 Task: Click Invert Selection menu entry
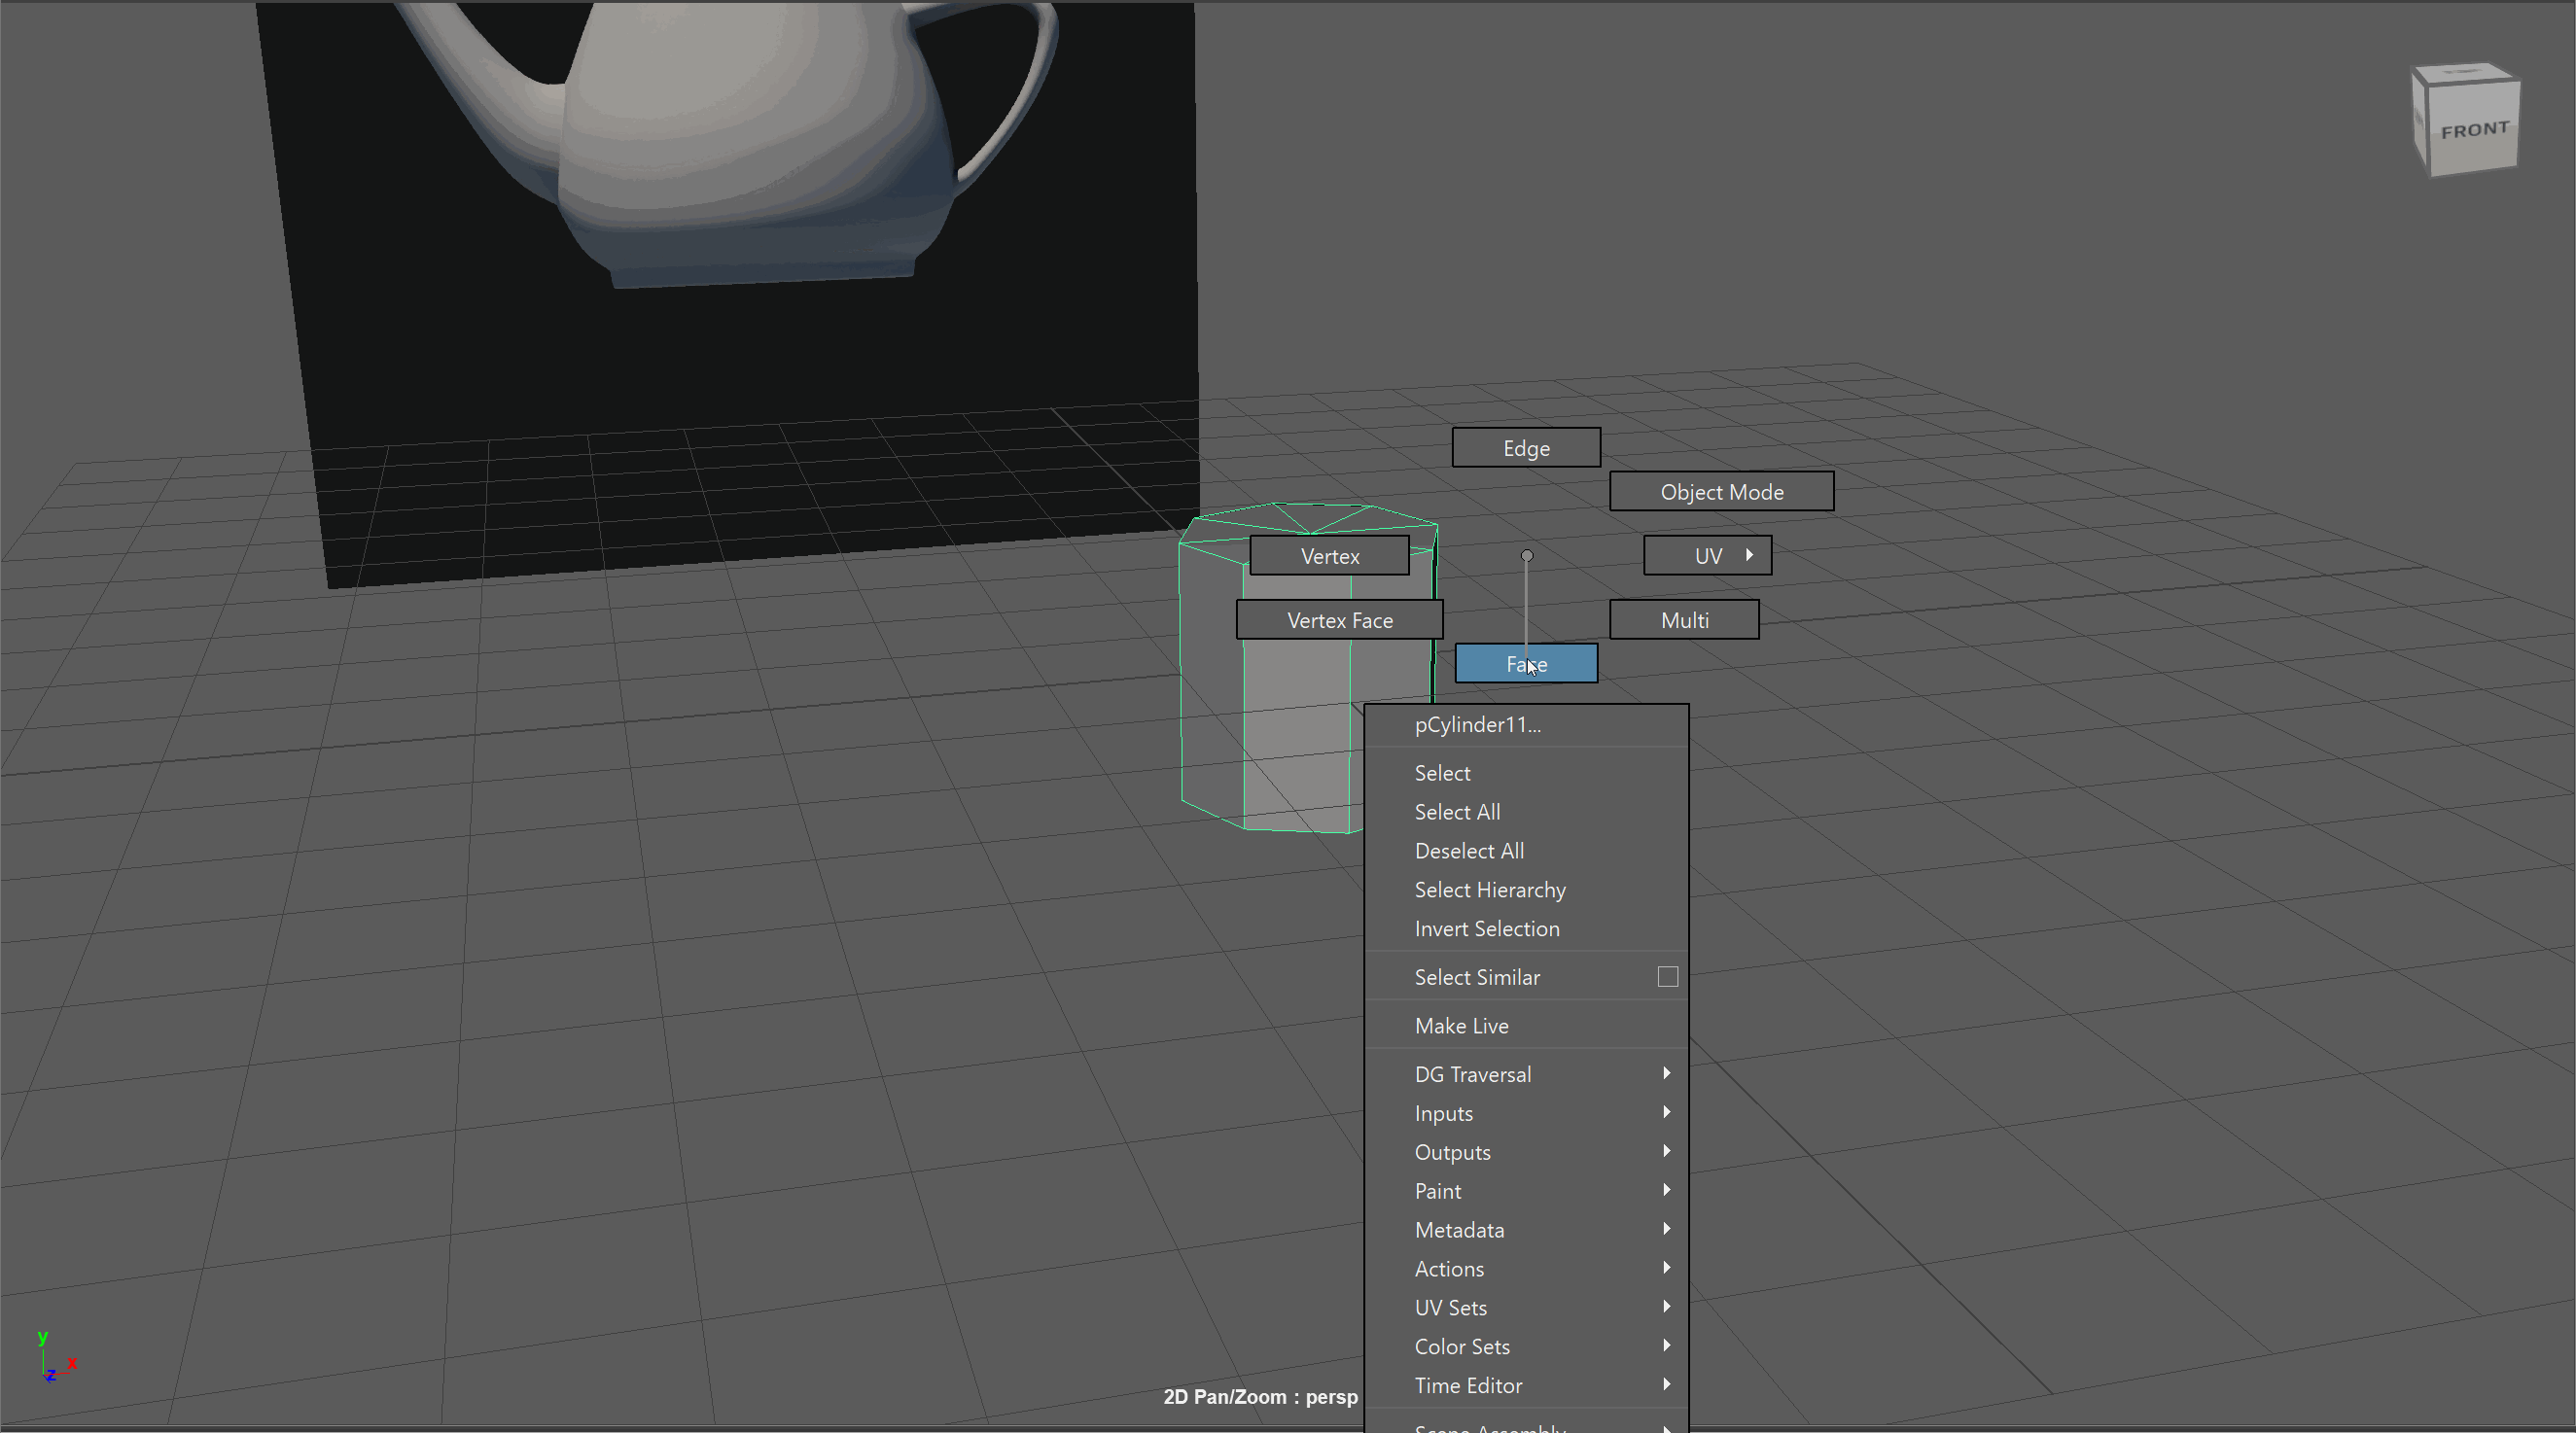tap(1486, 929)
